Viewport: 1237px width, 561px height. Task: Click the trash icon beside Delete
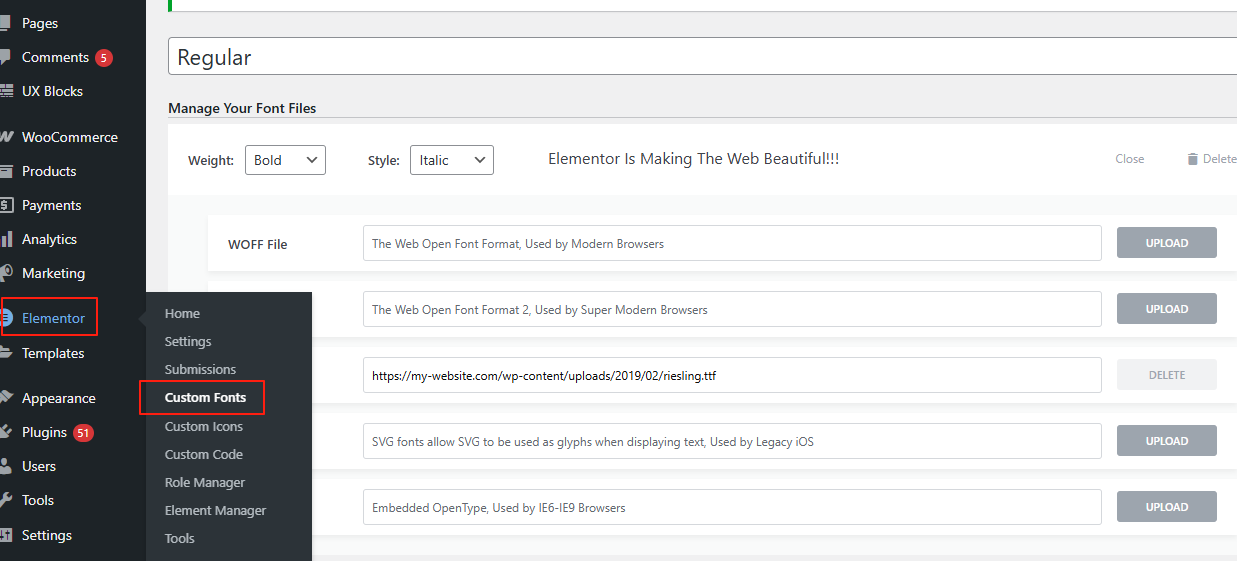click(x=1192, y=159)
